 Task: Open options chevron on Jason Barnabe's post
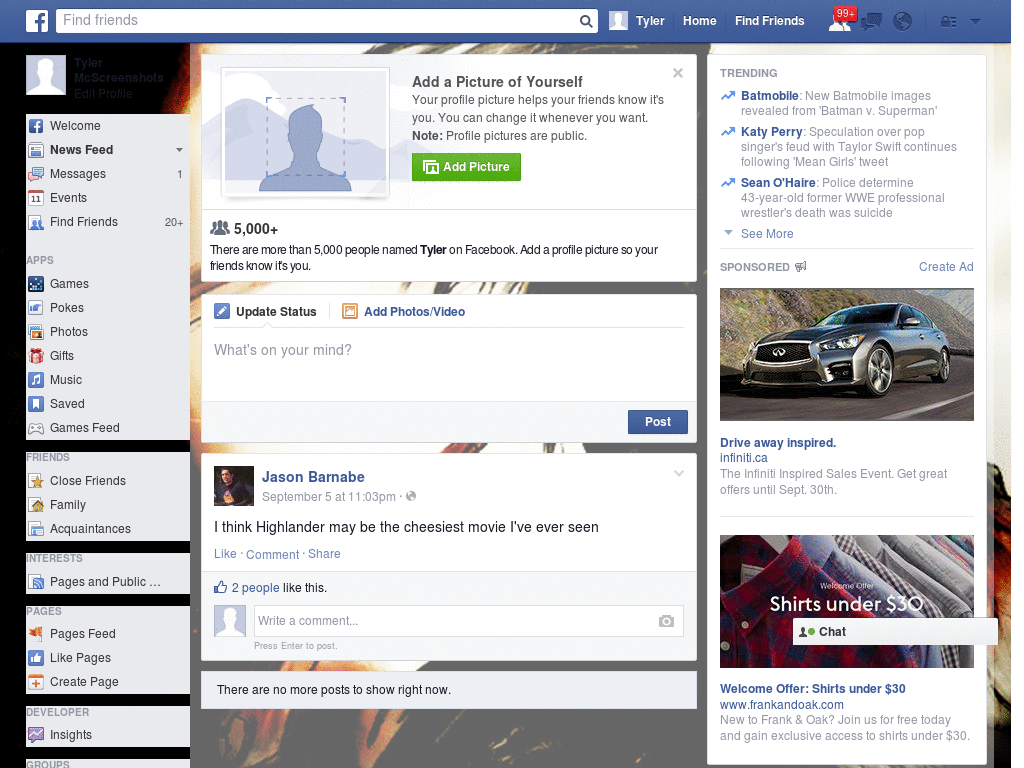(x=679, y=473)
